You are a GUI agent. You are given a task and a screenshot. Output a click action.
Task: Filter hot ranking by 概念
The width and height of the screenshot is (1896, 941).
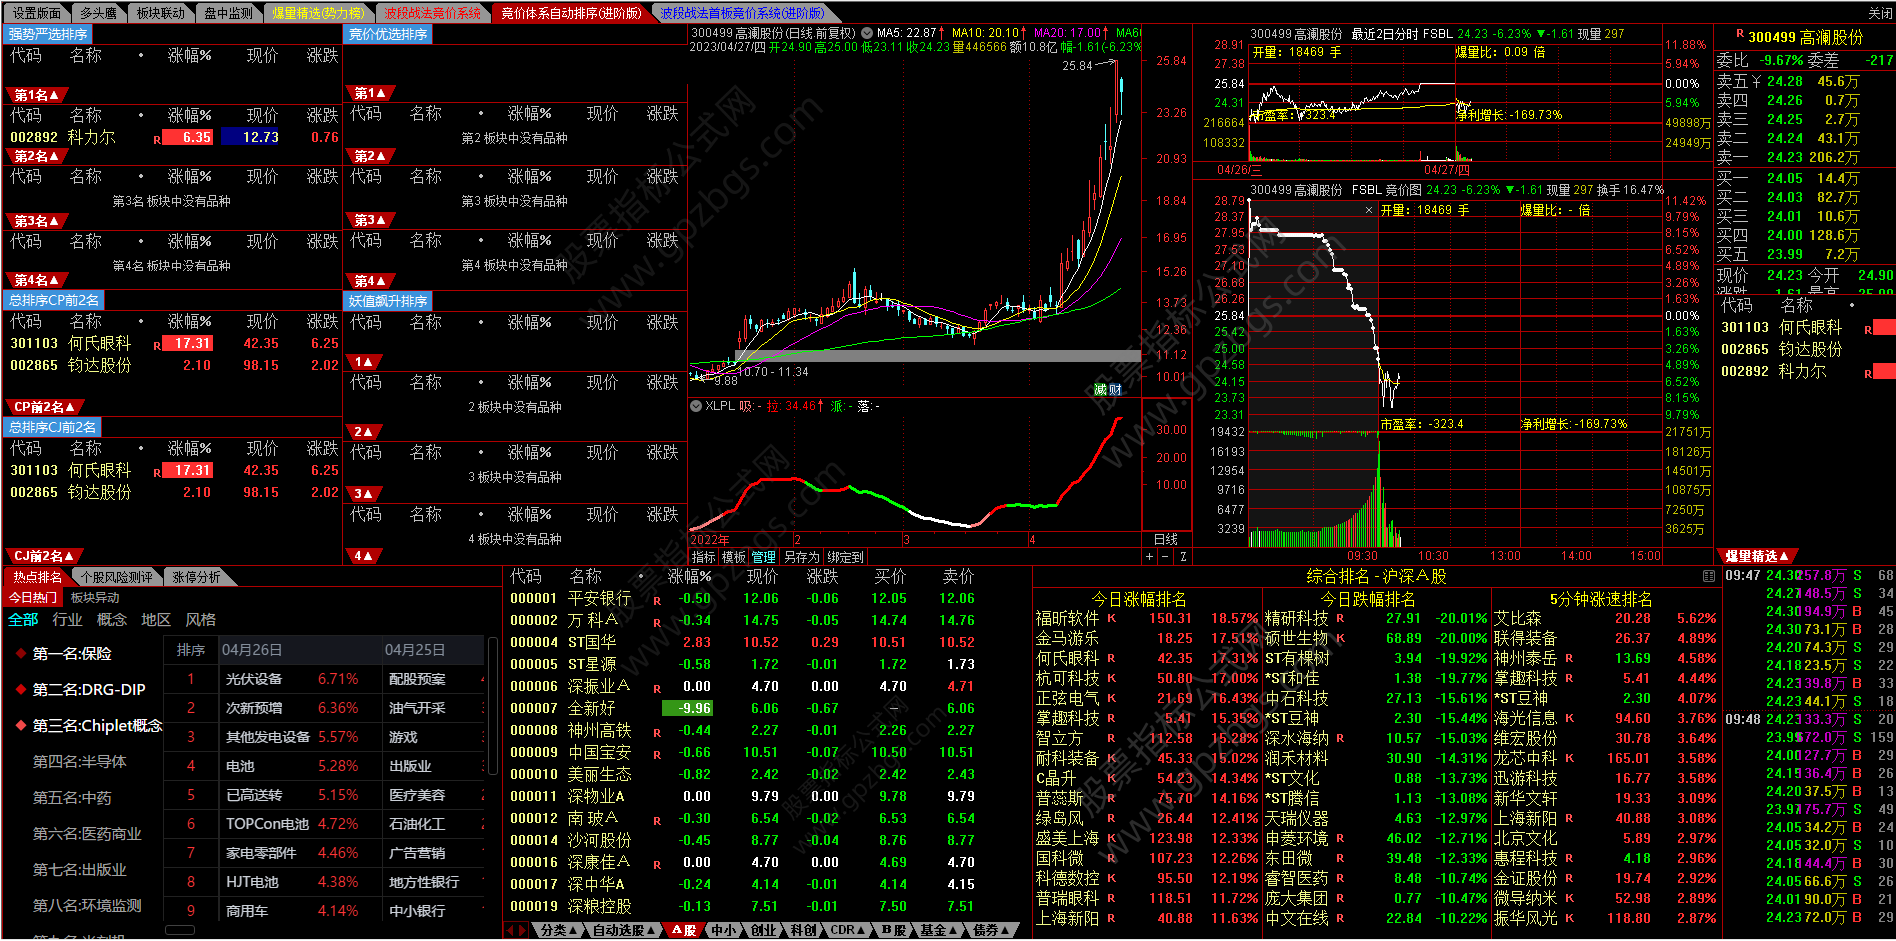point(111,620)
